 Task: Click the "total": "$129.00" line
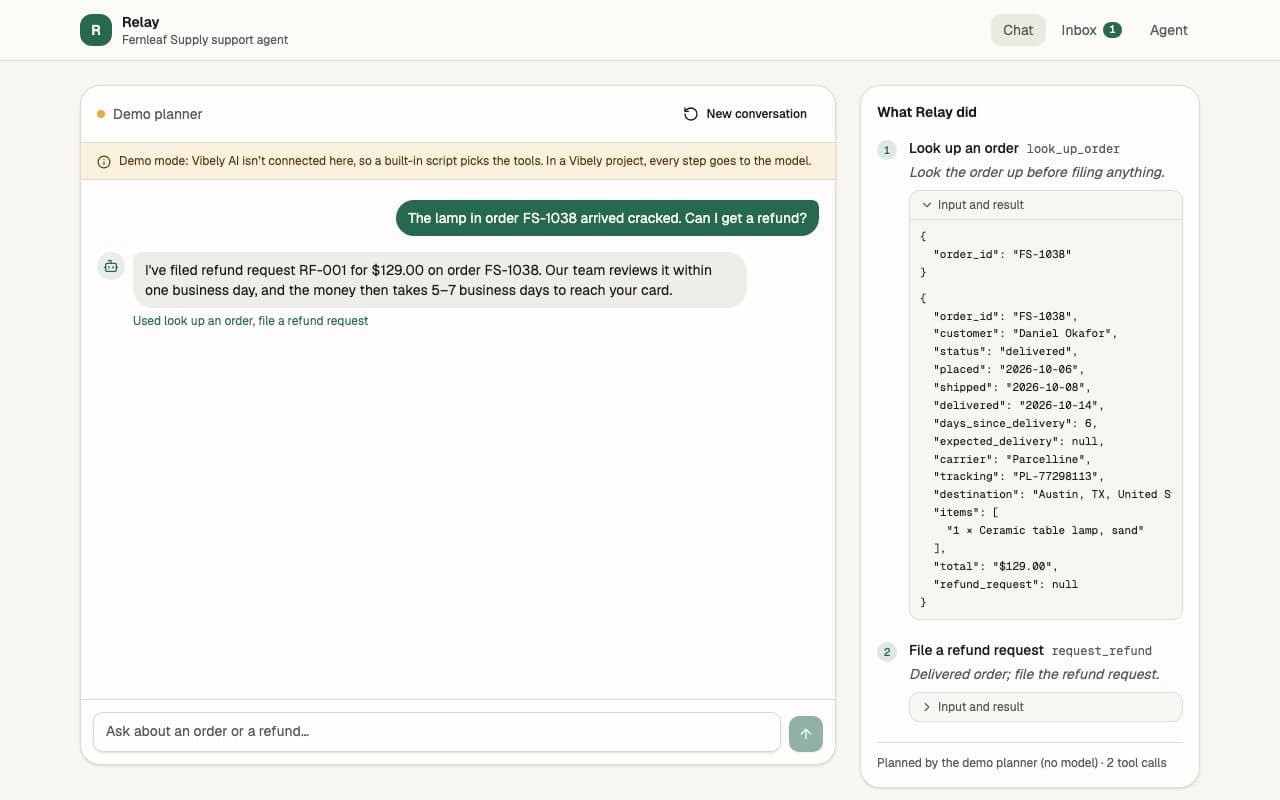click(995, 566)
